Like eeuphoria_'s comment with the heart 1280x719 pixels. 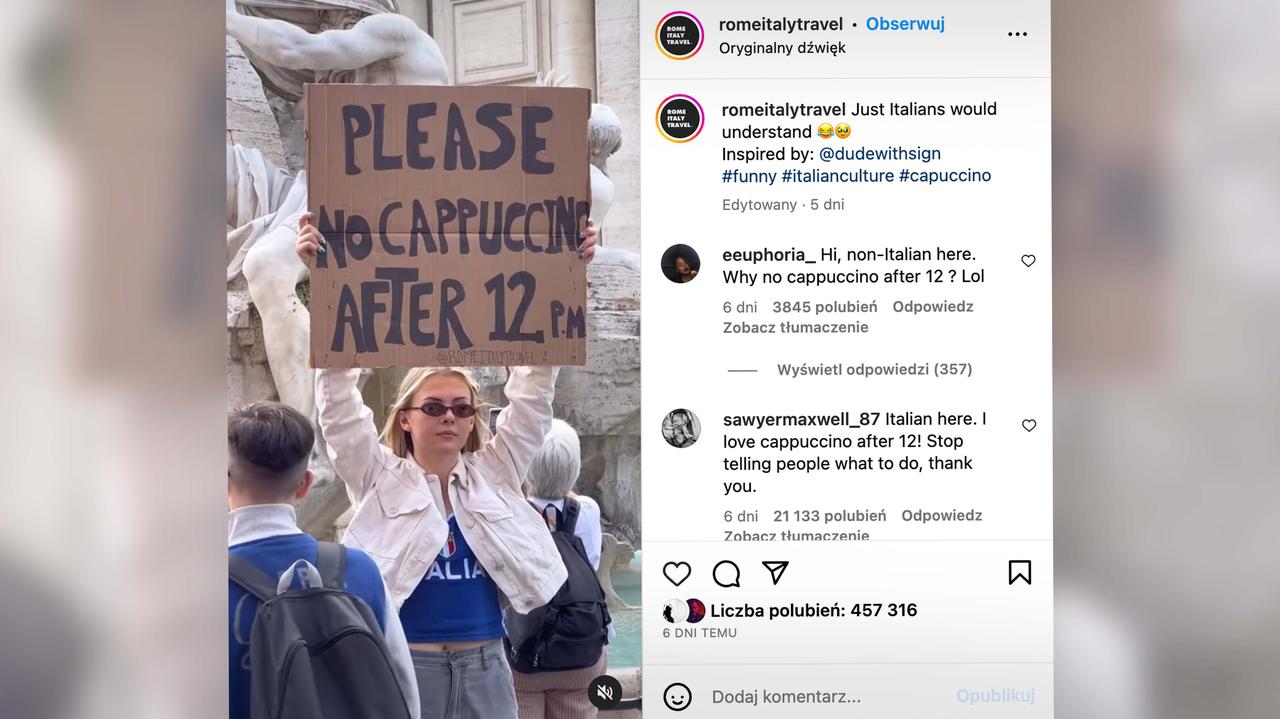point(1028,261)
